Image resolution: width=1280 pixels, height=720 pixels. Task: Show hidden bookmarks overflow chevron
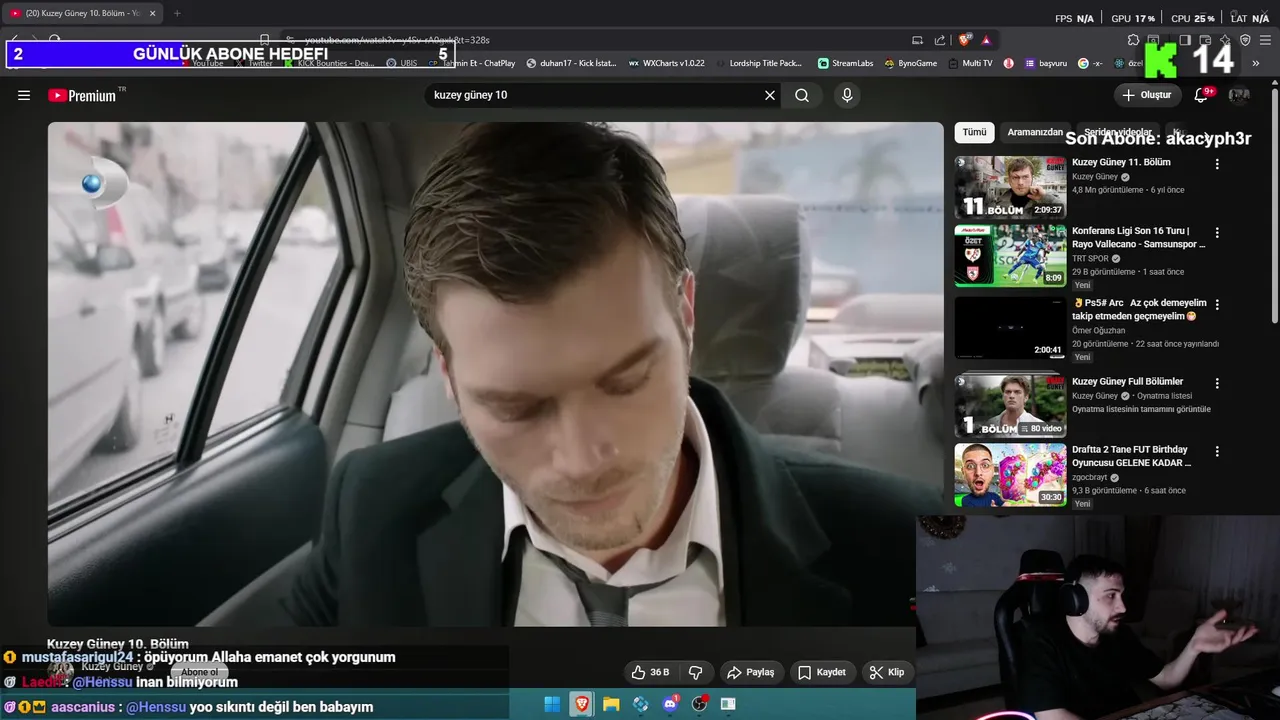click(1255, 63)
